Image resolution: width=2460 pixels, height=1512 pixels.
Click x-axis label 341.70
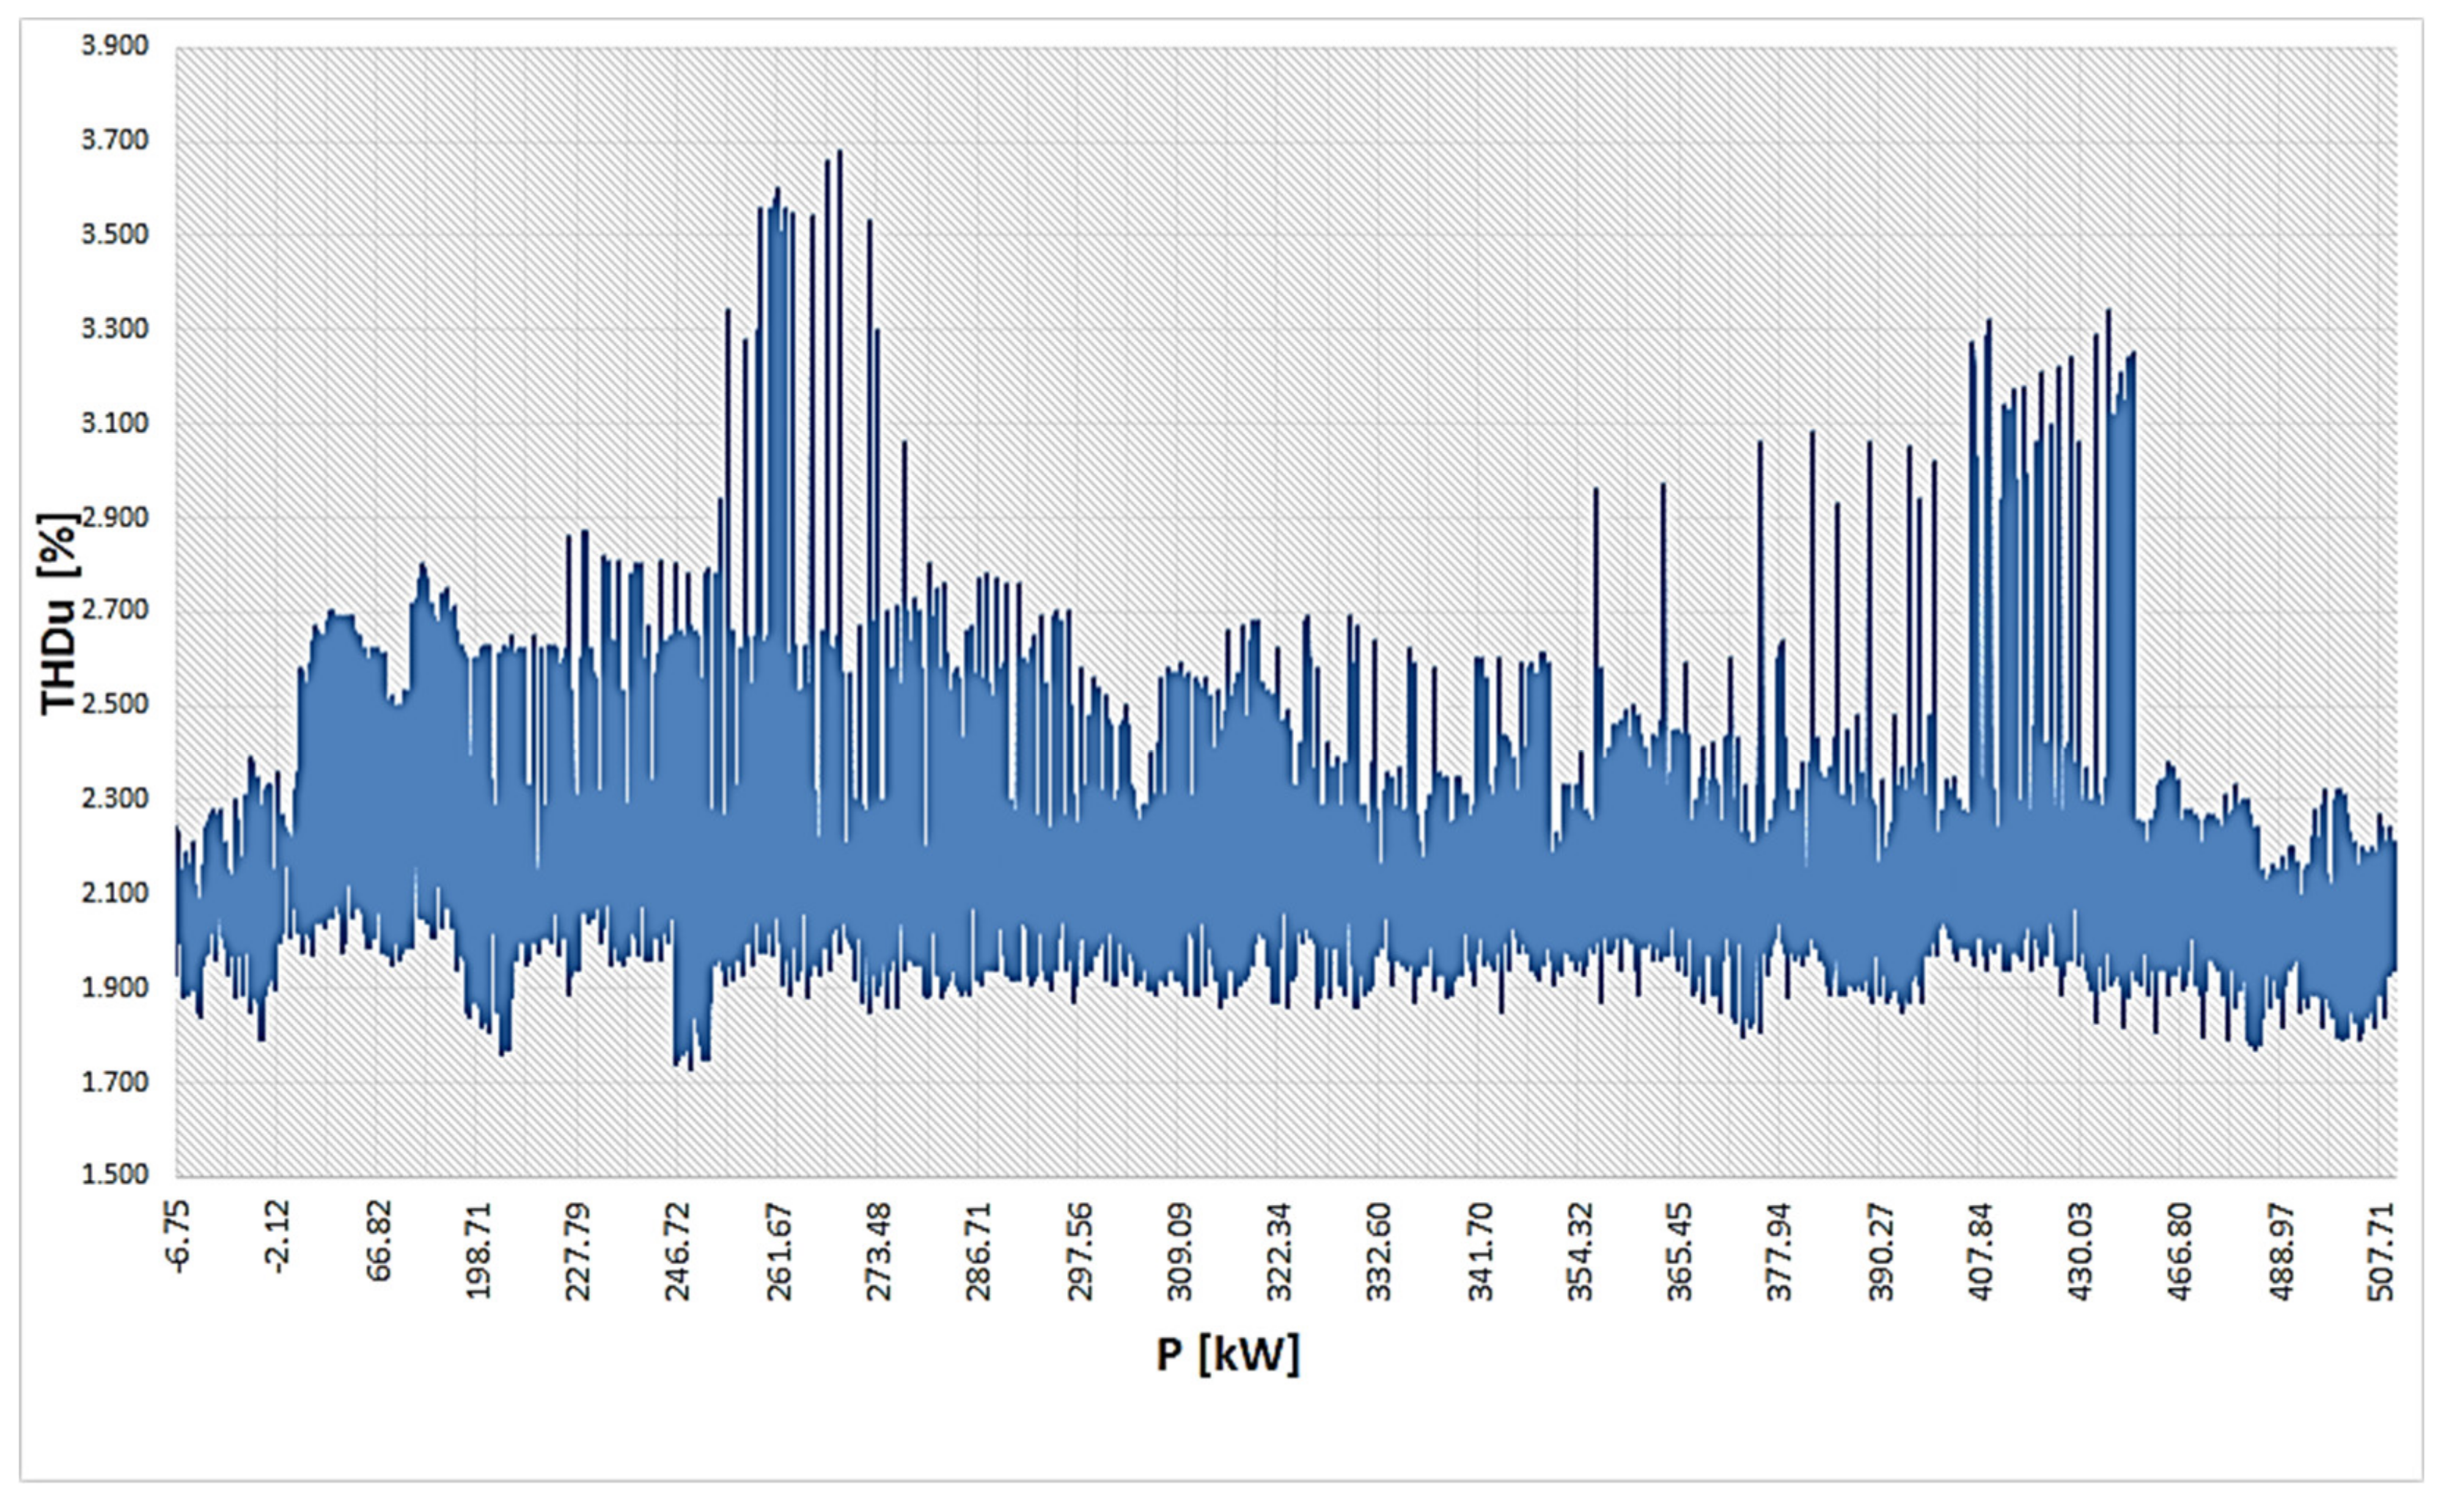click(x=1481, y=1250)
